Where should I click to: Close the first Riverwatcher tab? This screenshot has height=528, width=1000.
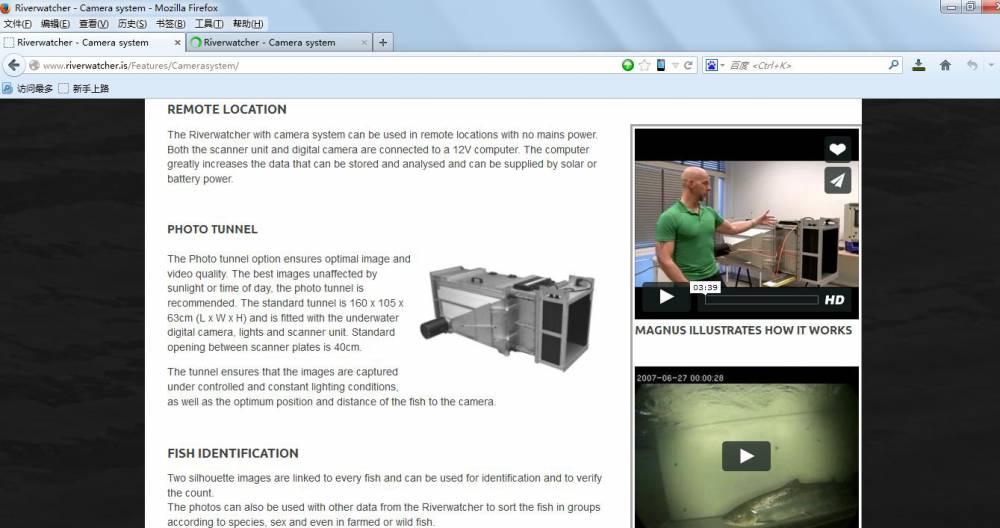(x=177, y=43)
